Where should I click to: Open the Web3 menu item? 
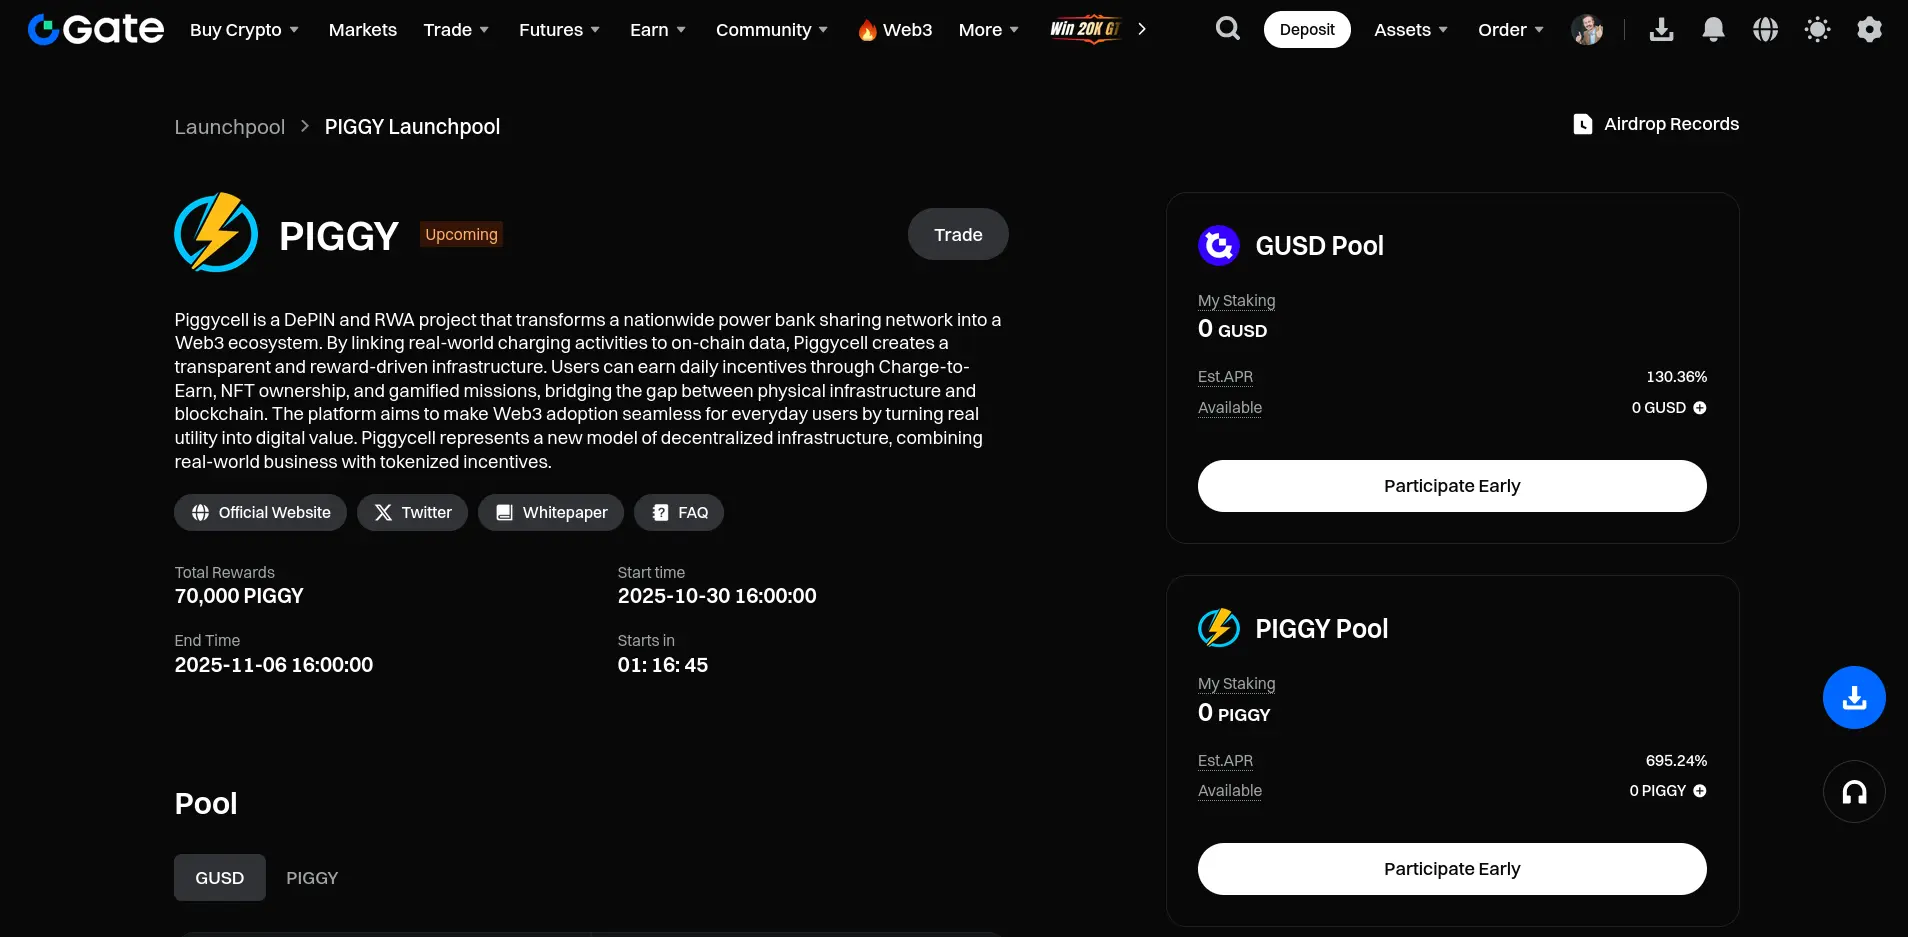click(895, 30)
